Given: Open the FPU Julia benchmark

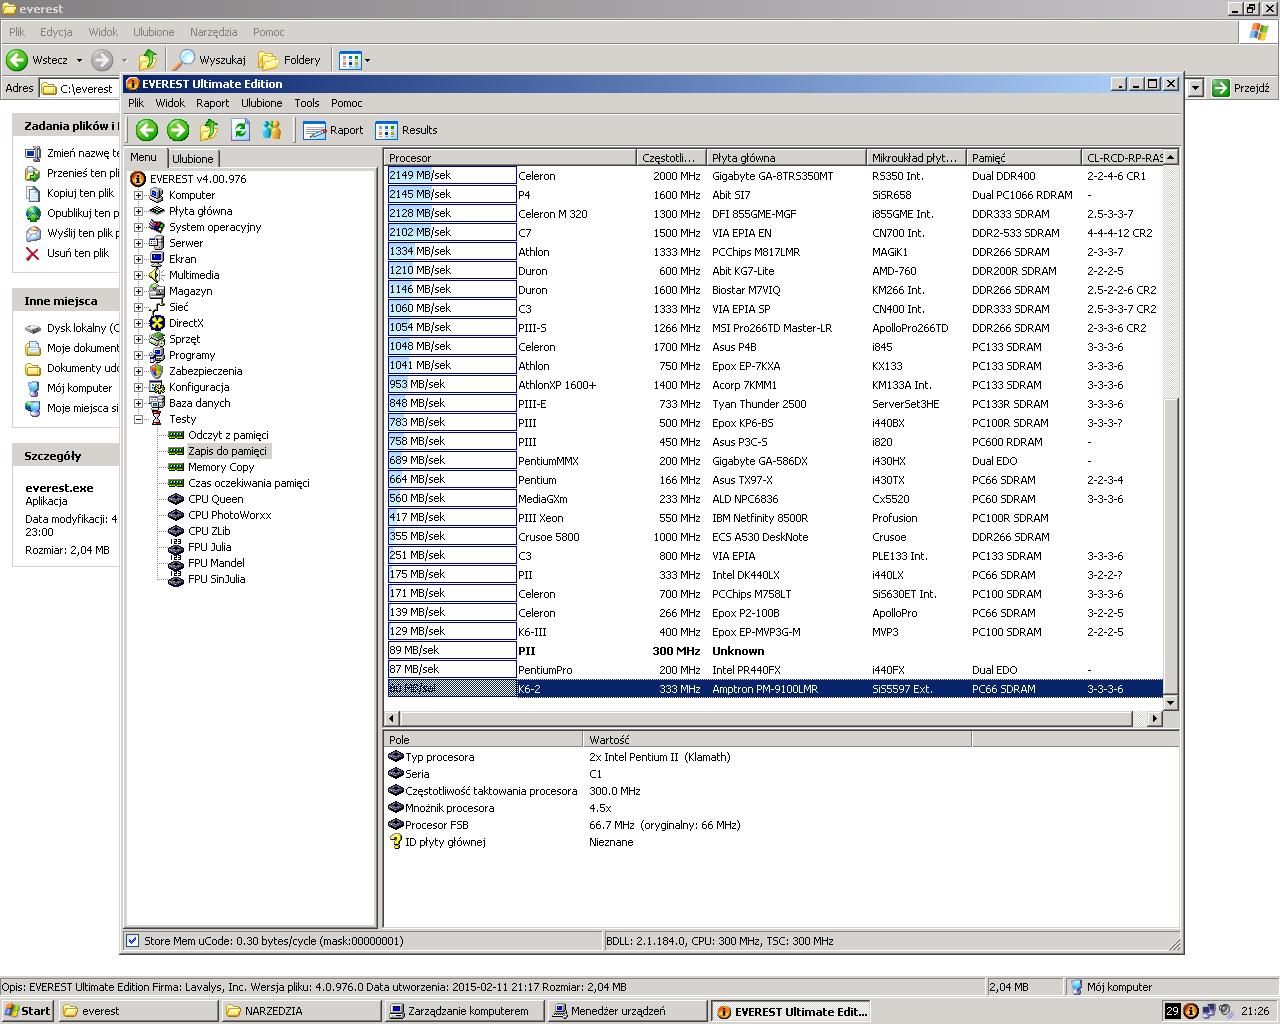Looking at the screenshot, I should click(x=209, y=547).
